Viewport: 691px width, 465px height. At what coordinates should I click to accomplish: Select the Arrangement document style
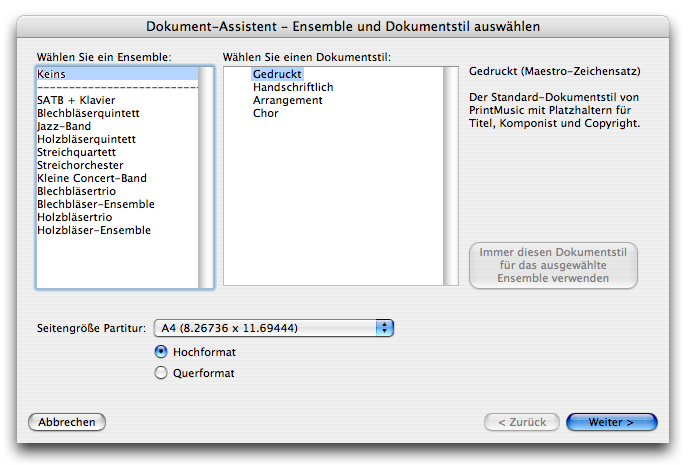point(287,101)
